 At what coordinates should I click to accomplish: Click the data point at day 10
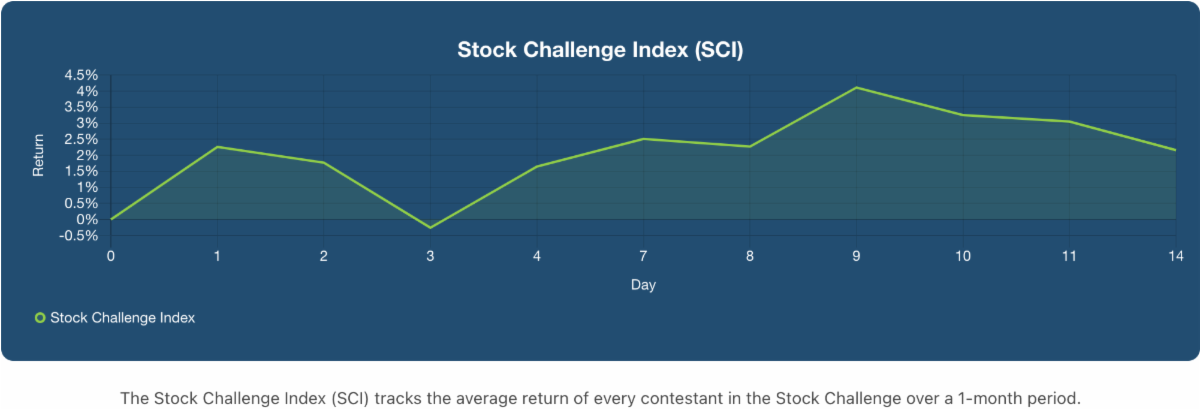pyautogui.click(x=963, y=115)
